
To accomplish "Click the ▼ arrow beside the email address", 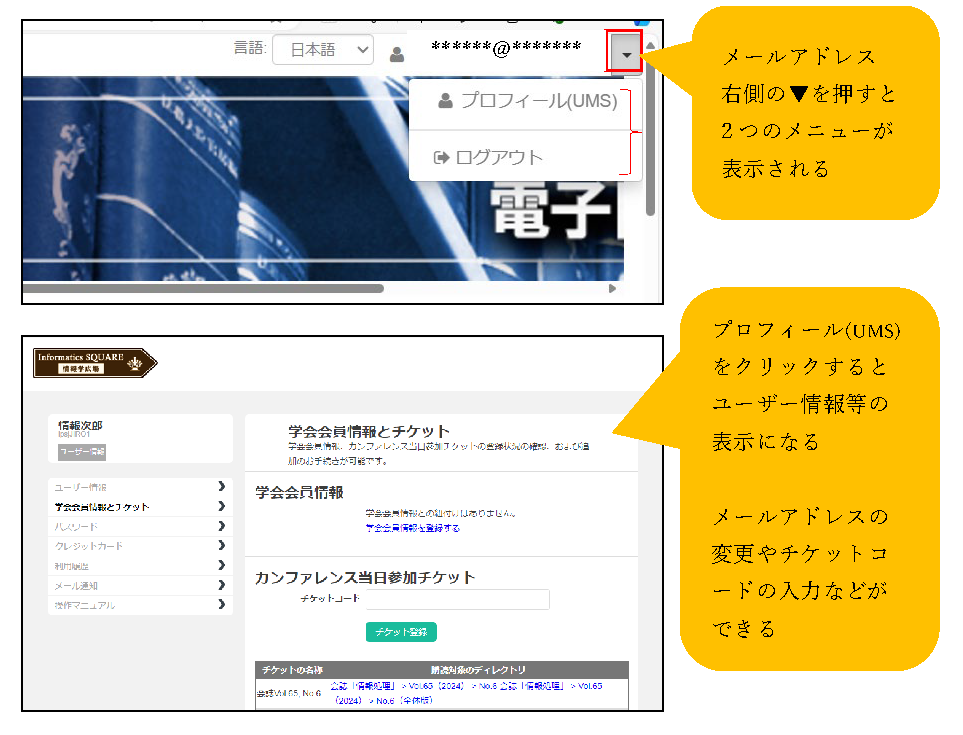I will (625, 54).
